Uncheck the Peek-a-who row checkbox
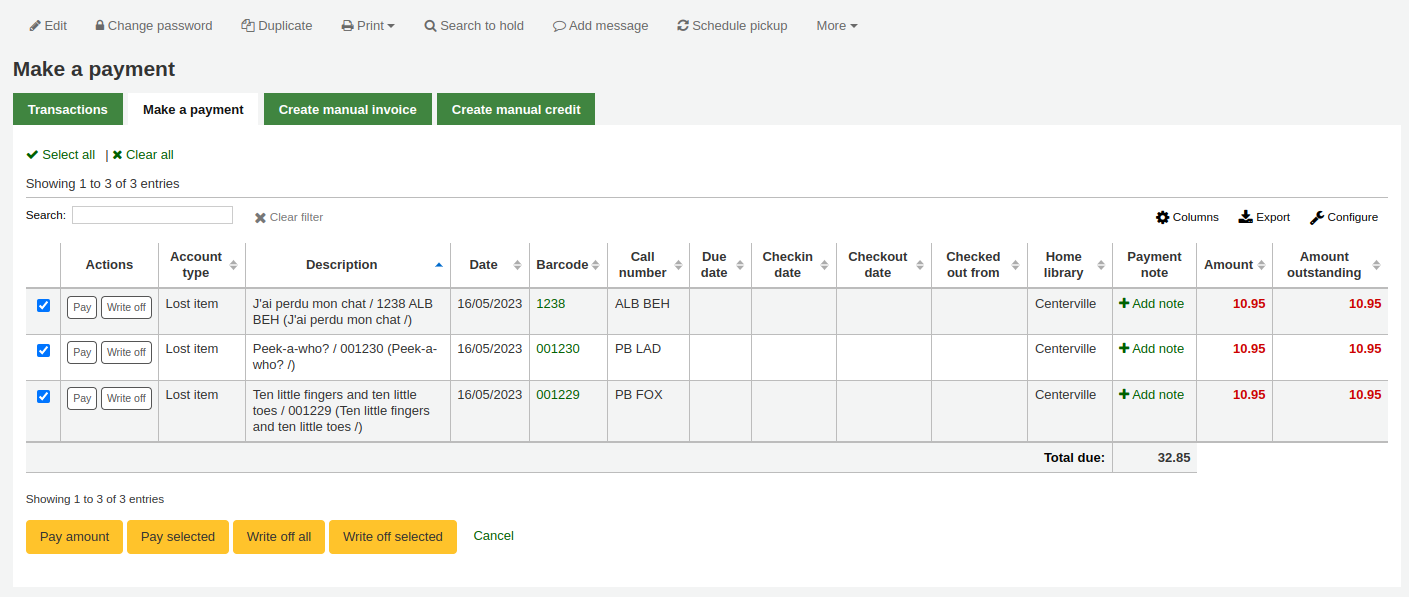Screen dimensions: 1409x597 point(43,350)
